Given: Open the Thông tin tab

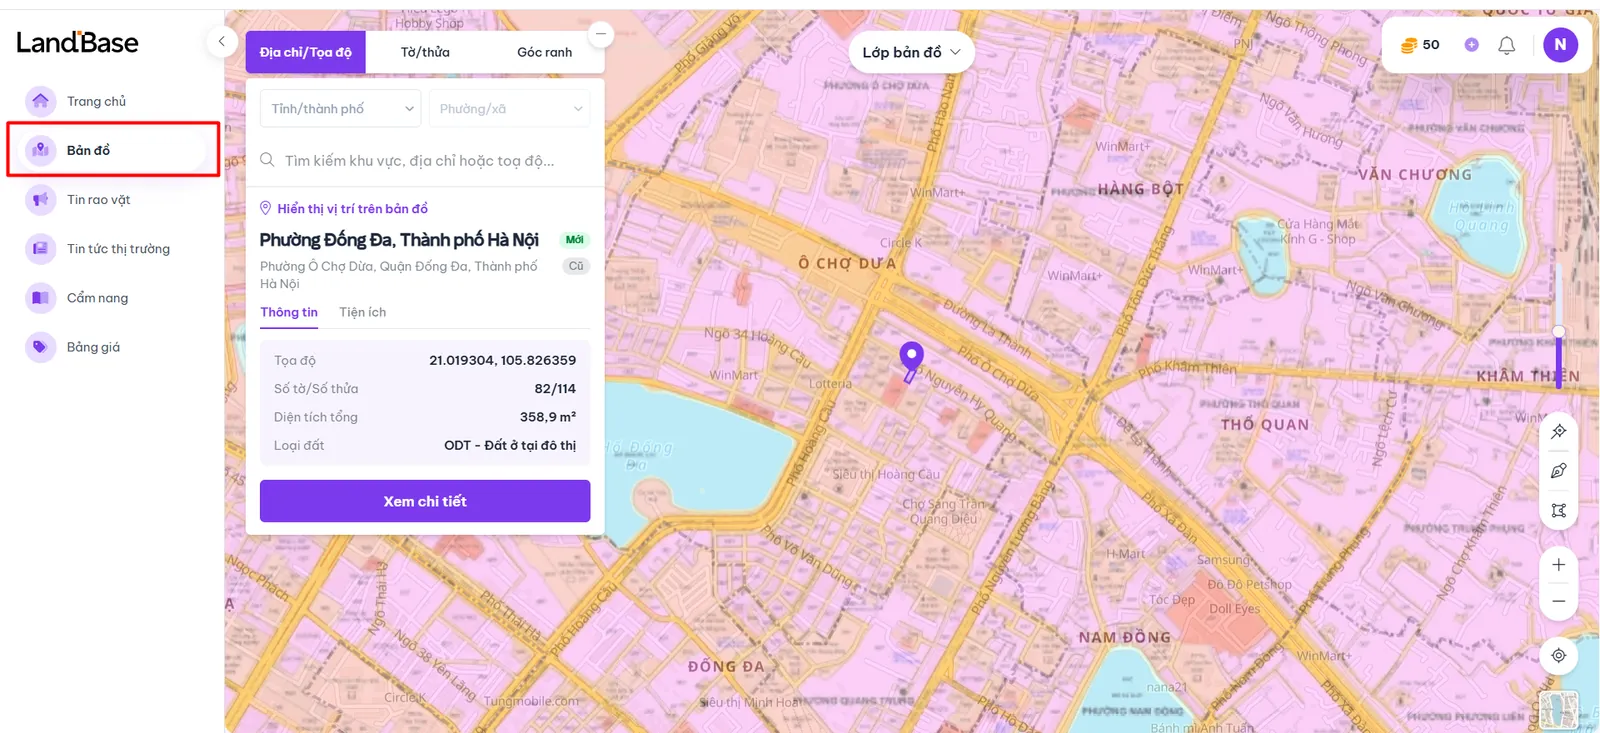Looking at the screenshot, I should click(289, 312).
